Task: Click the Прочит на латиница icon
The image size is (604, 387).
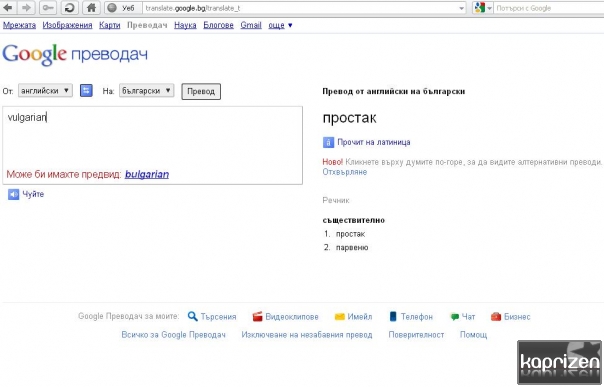Action: click(328, 142)
